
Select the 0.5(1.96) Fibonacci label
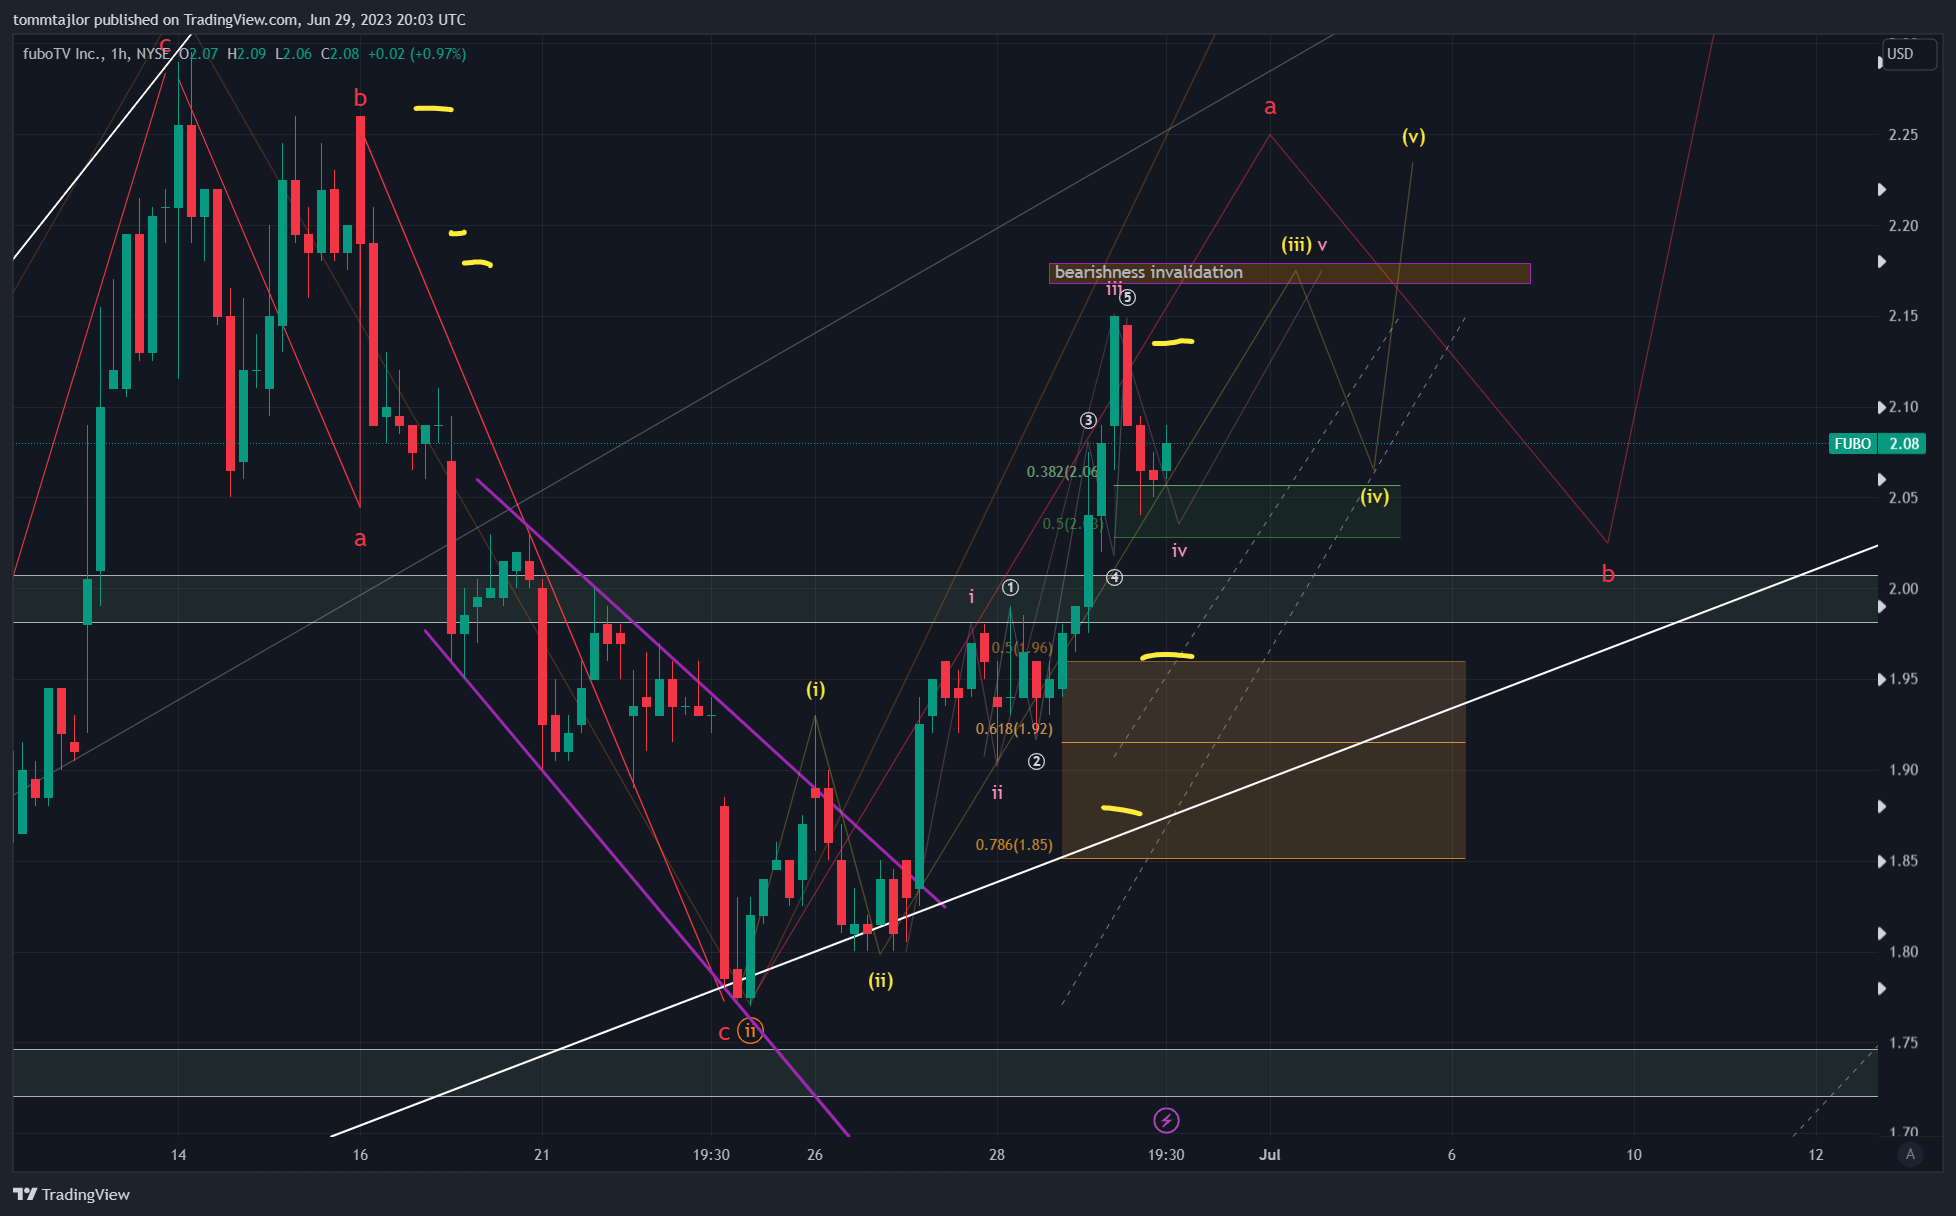[x=1022, y=648]
